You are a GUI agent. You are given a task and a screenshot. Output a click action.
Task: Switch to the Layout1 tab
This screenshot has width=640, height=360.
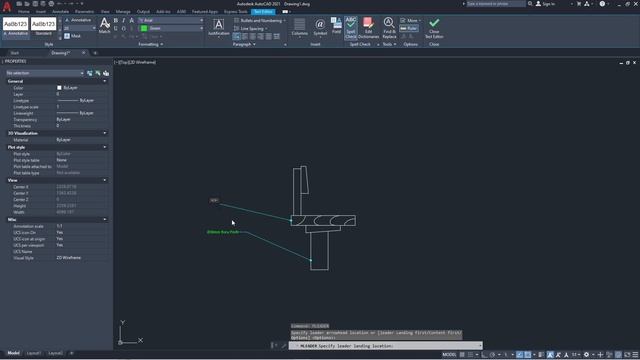point(34,353)
